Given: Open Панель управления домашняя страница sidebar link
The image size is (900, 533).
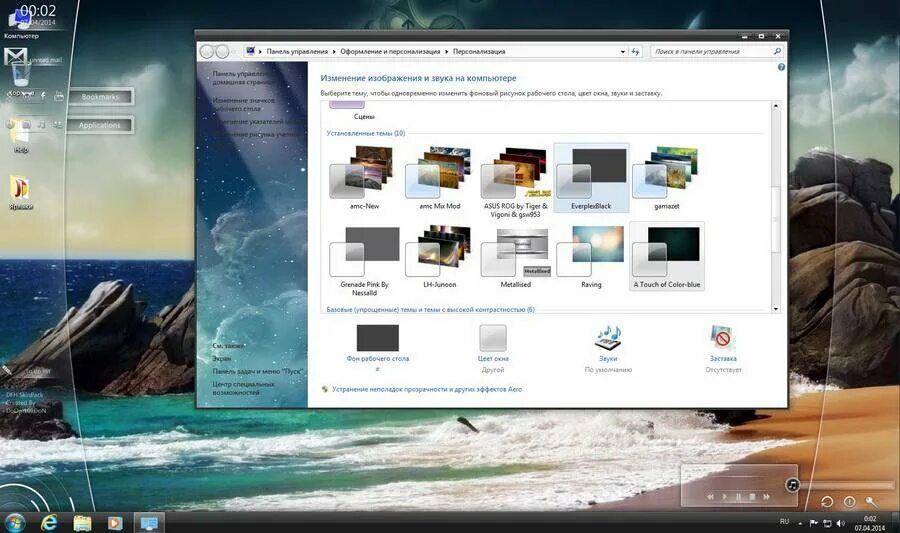Looking at the screenshot, I should pyautogui.click(x=241, y=78).
